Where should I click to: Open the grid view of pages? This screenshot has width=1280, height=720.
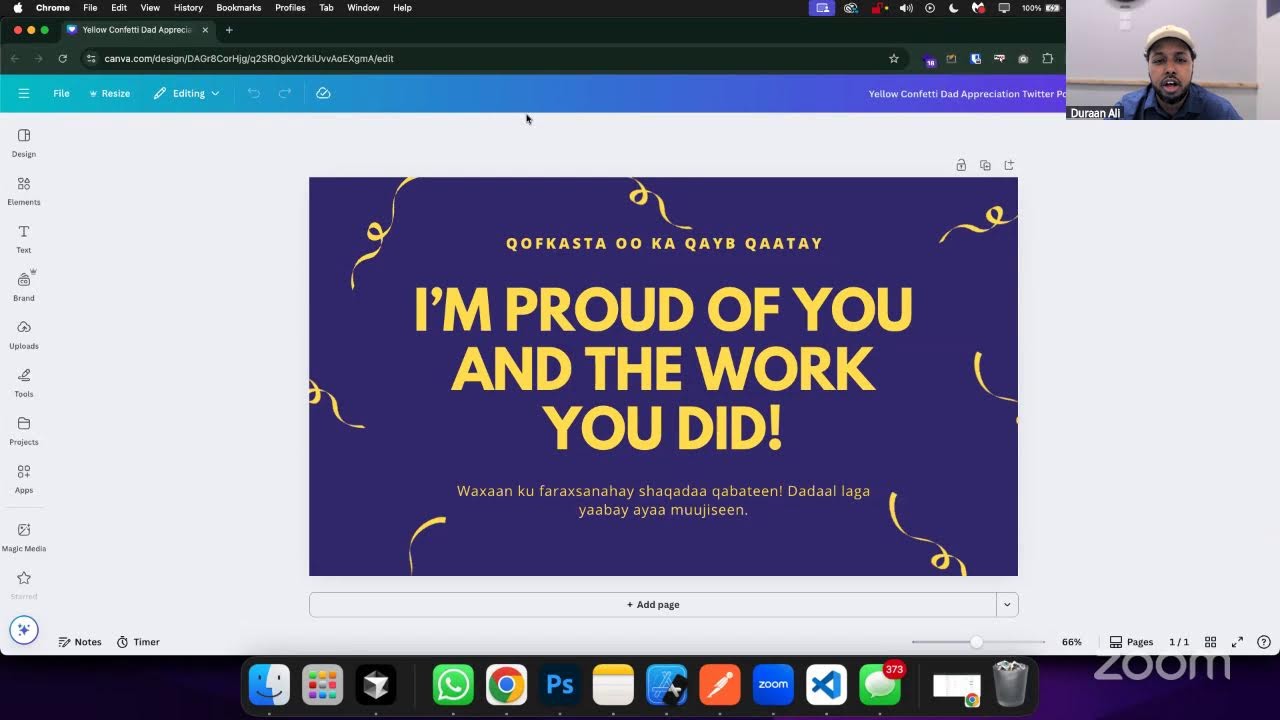pos(1210,642)
